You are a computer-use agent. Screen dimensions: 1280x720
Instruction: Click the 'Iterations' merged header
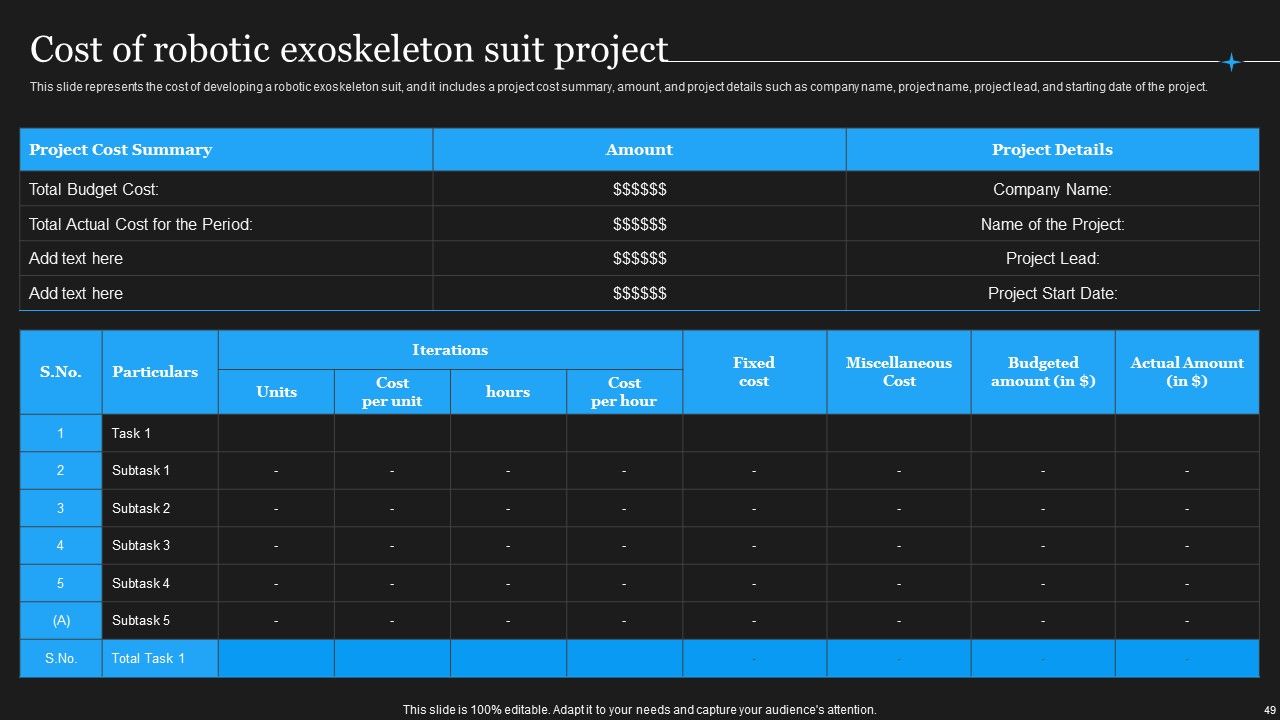point(450,350)
